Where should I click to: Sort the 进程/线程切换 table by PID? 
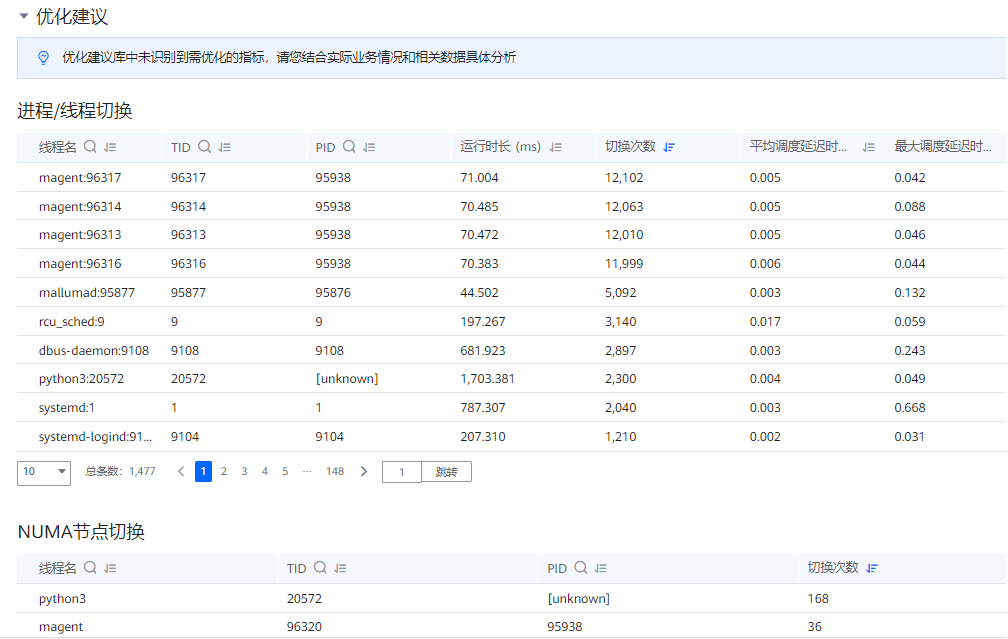(369, 147)
